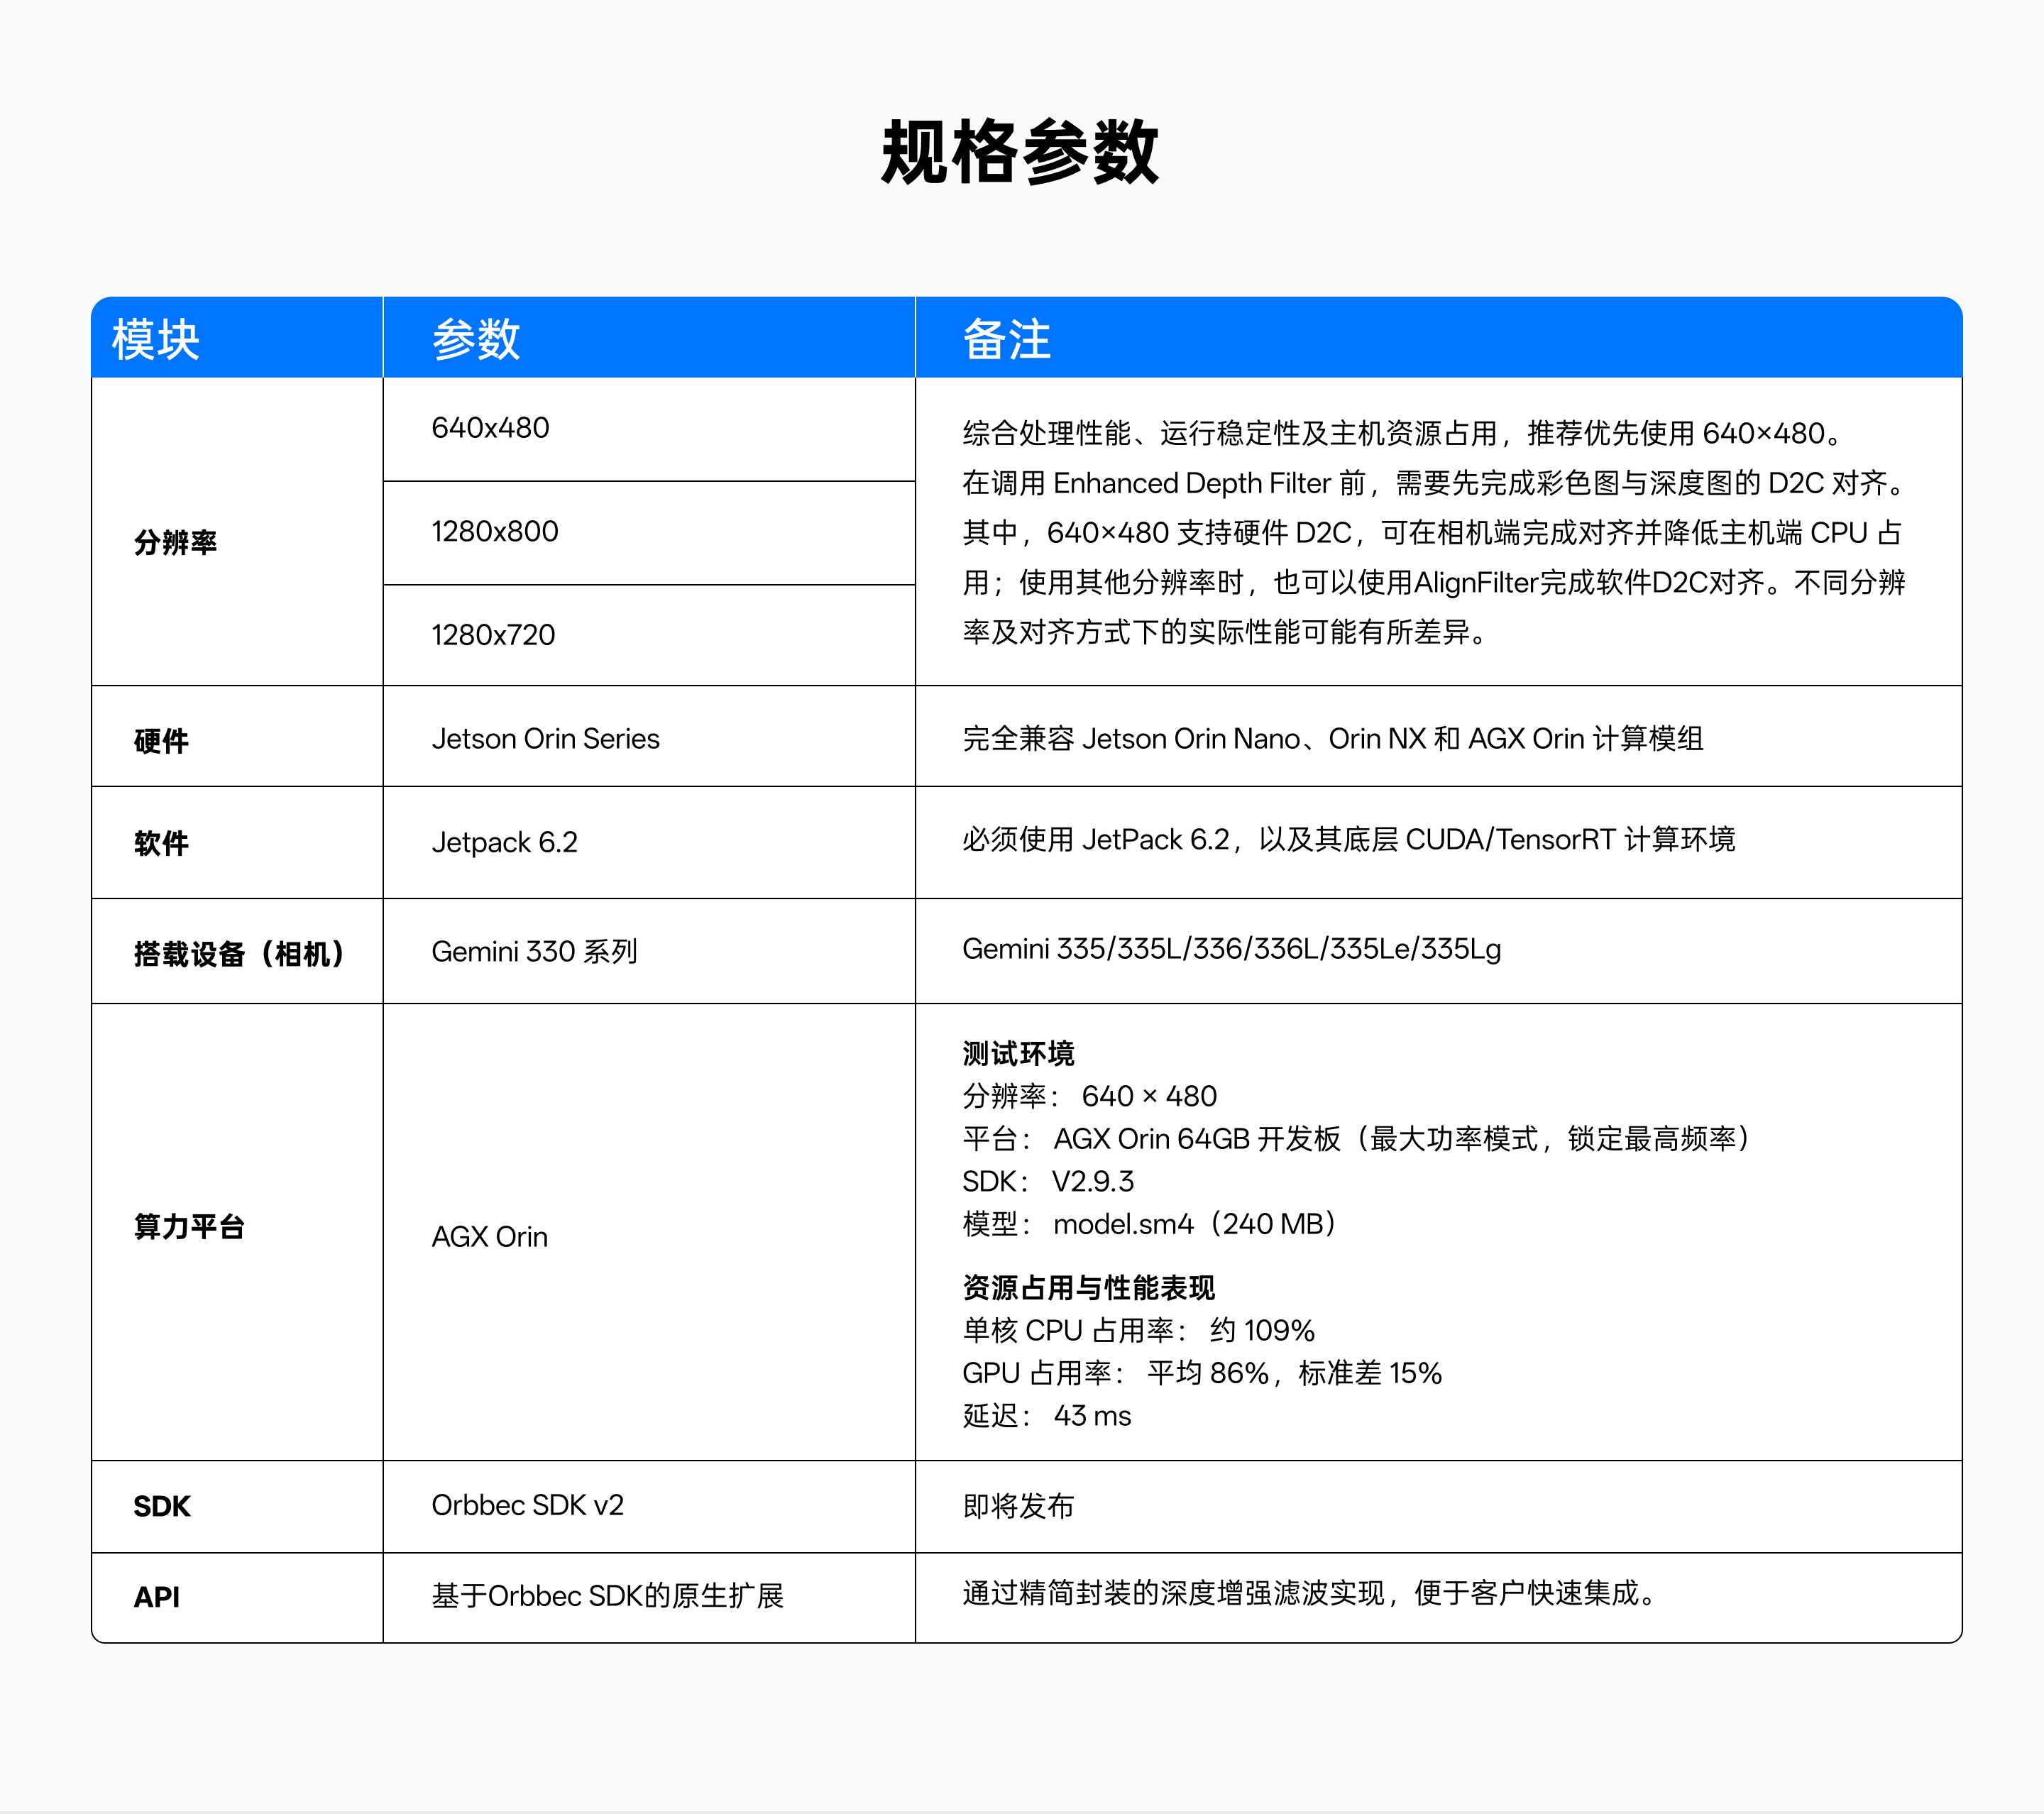The height and width of the screenshot is (1814, 2044).
Task: Click the 备注 column header
Action: point(1006,340)
